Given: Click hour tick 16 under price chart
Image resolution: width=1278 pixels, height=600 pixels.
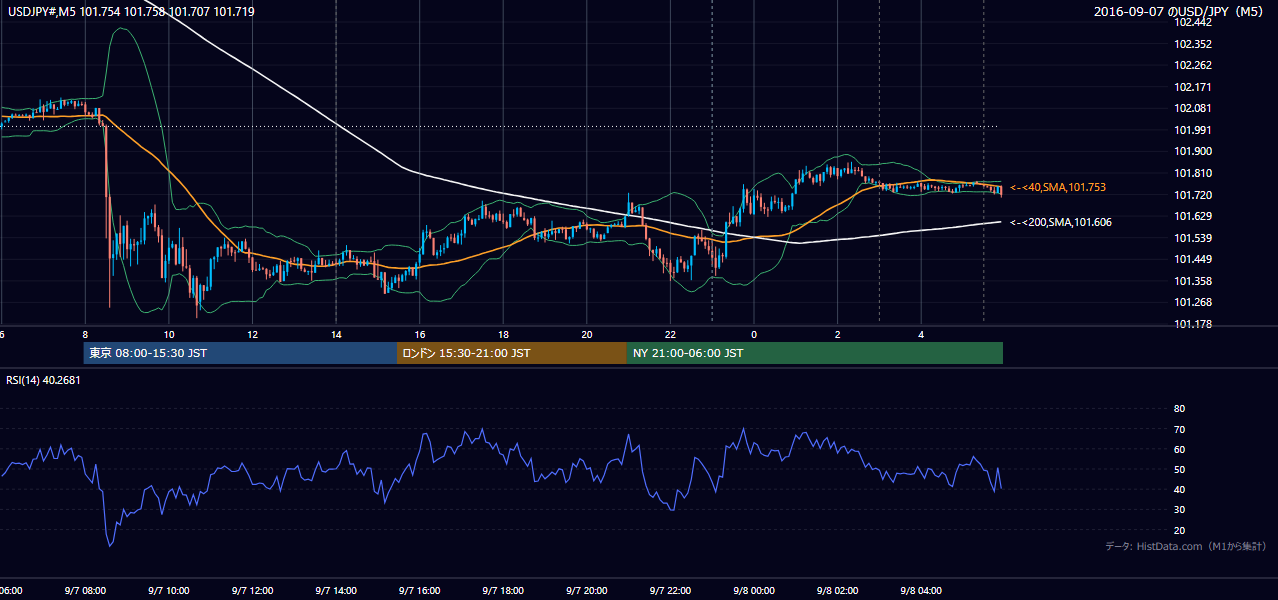Looking at the screenshot, I should click(420, 334).
